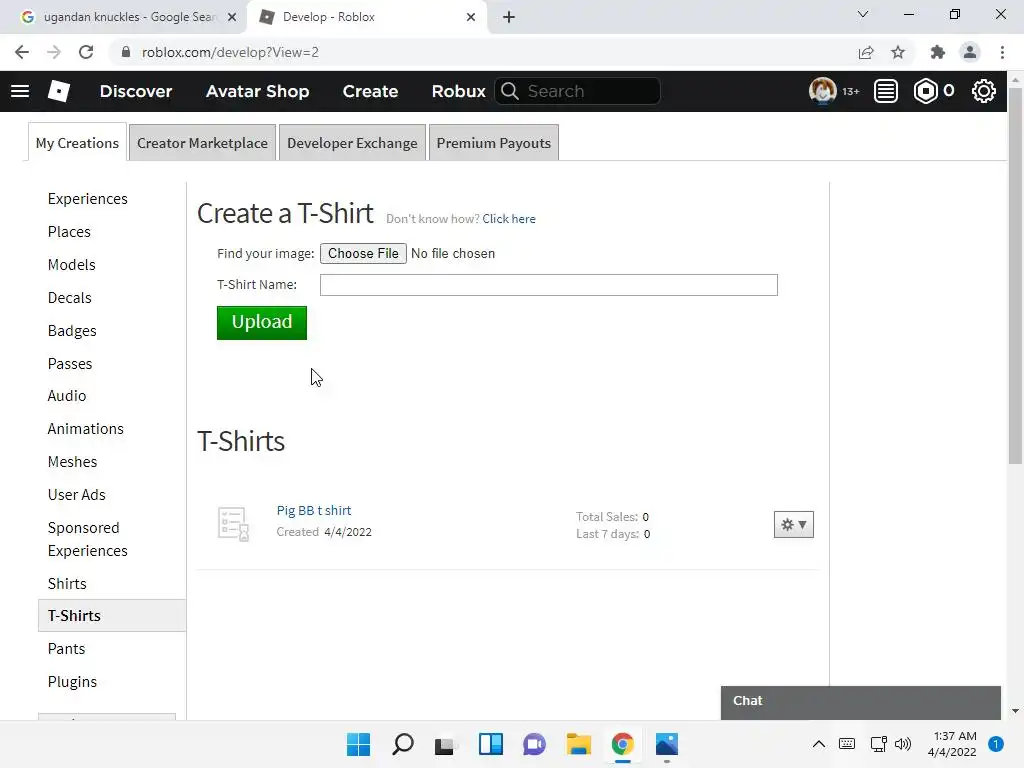Click the site lock icon
1024x768 pixels.
point(126,52)
